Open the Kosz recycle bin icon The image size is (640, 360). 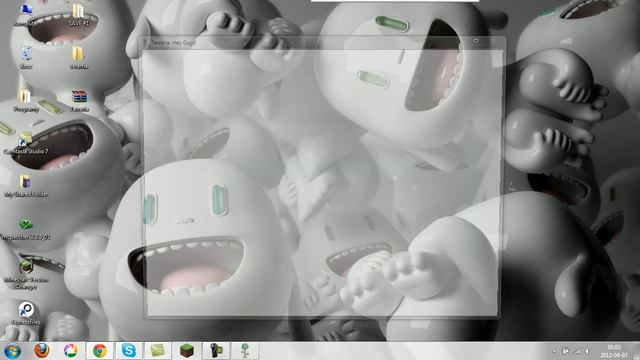[x=26, y=58]
